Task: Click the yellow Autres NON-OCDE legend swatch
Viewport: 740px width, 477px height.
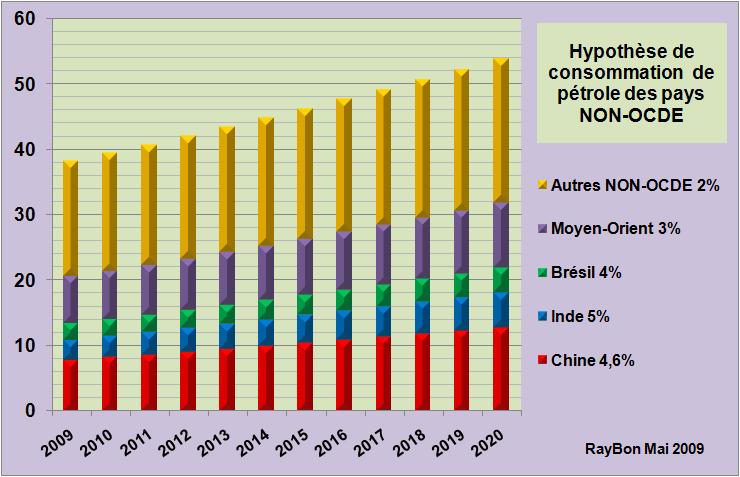Action: click(x=545, y=185)
